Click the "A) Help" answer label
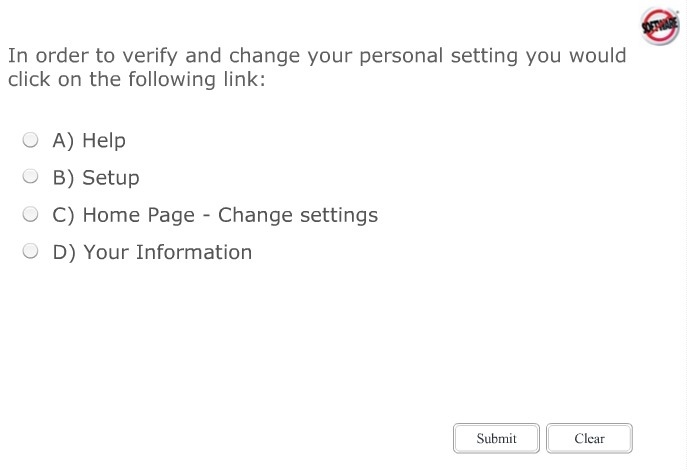 coord(89,141)
